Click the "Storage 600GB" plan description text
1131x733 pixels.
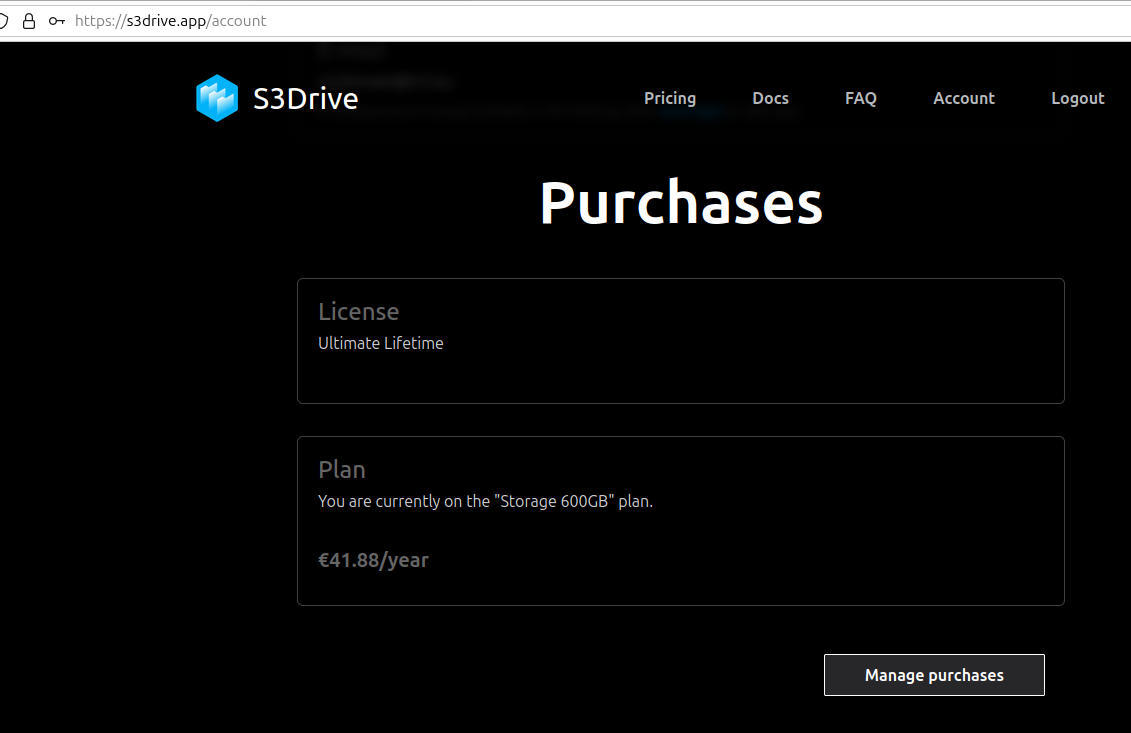tap(485, 501)
